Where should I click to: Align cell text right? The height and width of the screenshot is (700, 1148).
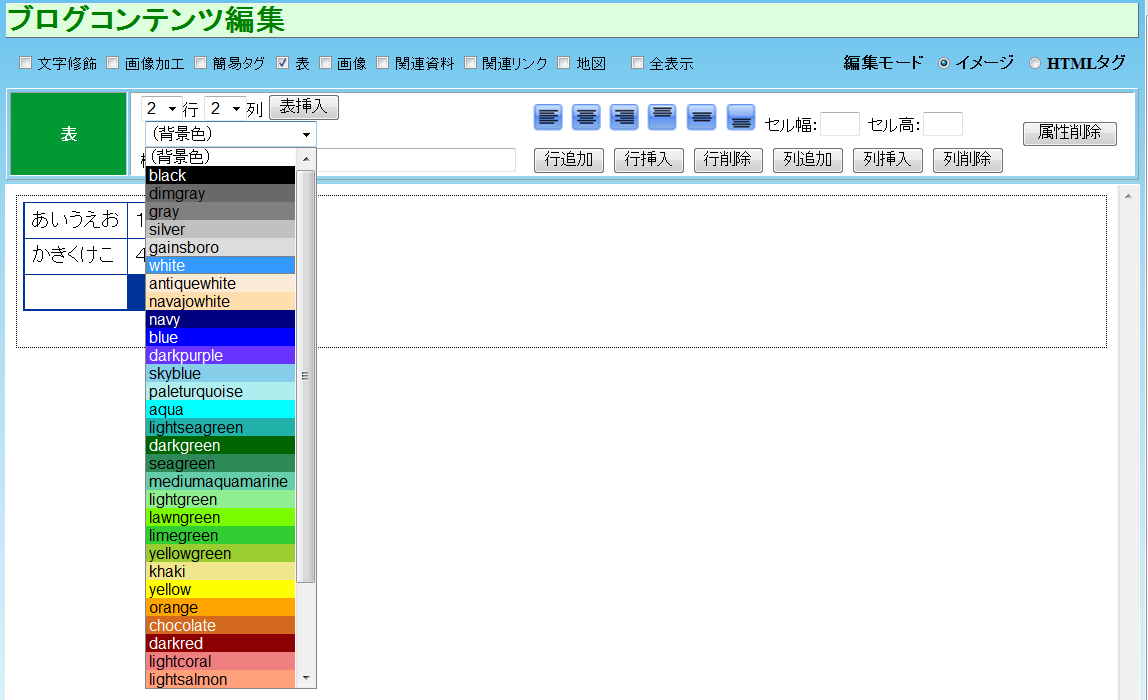[x=624, y=117]
